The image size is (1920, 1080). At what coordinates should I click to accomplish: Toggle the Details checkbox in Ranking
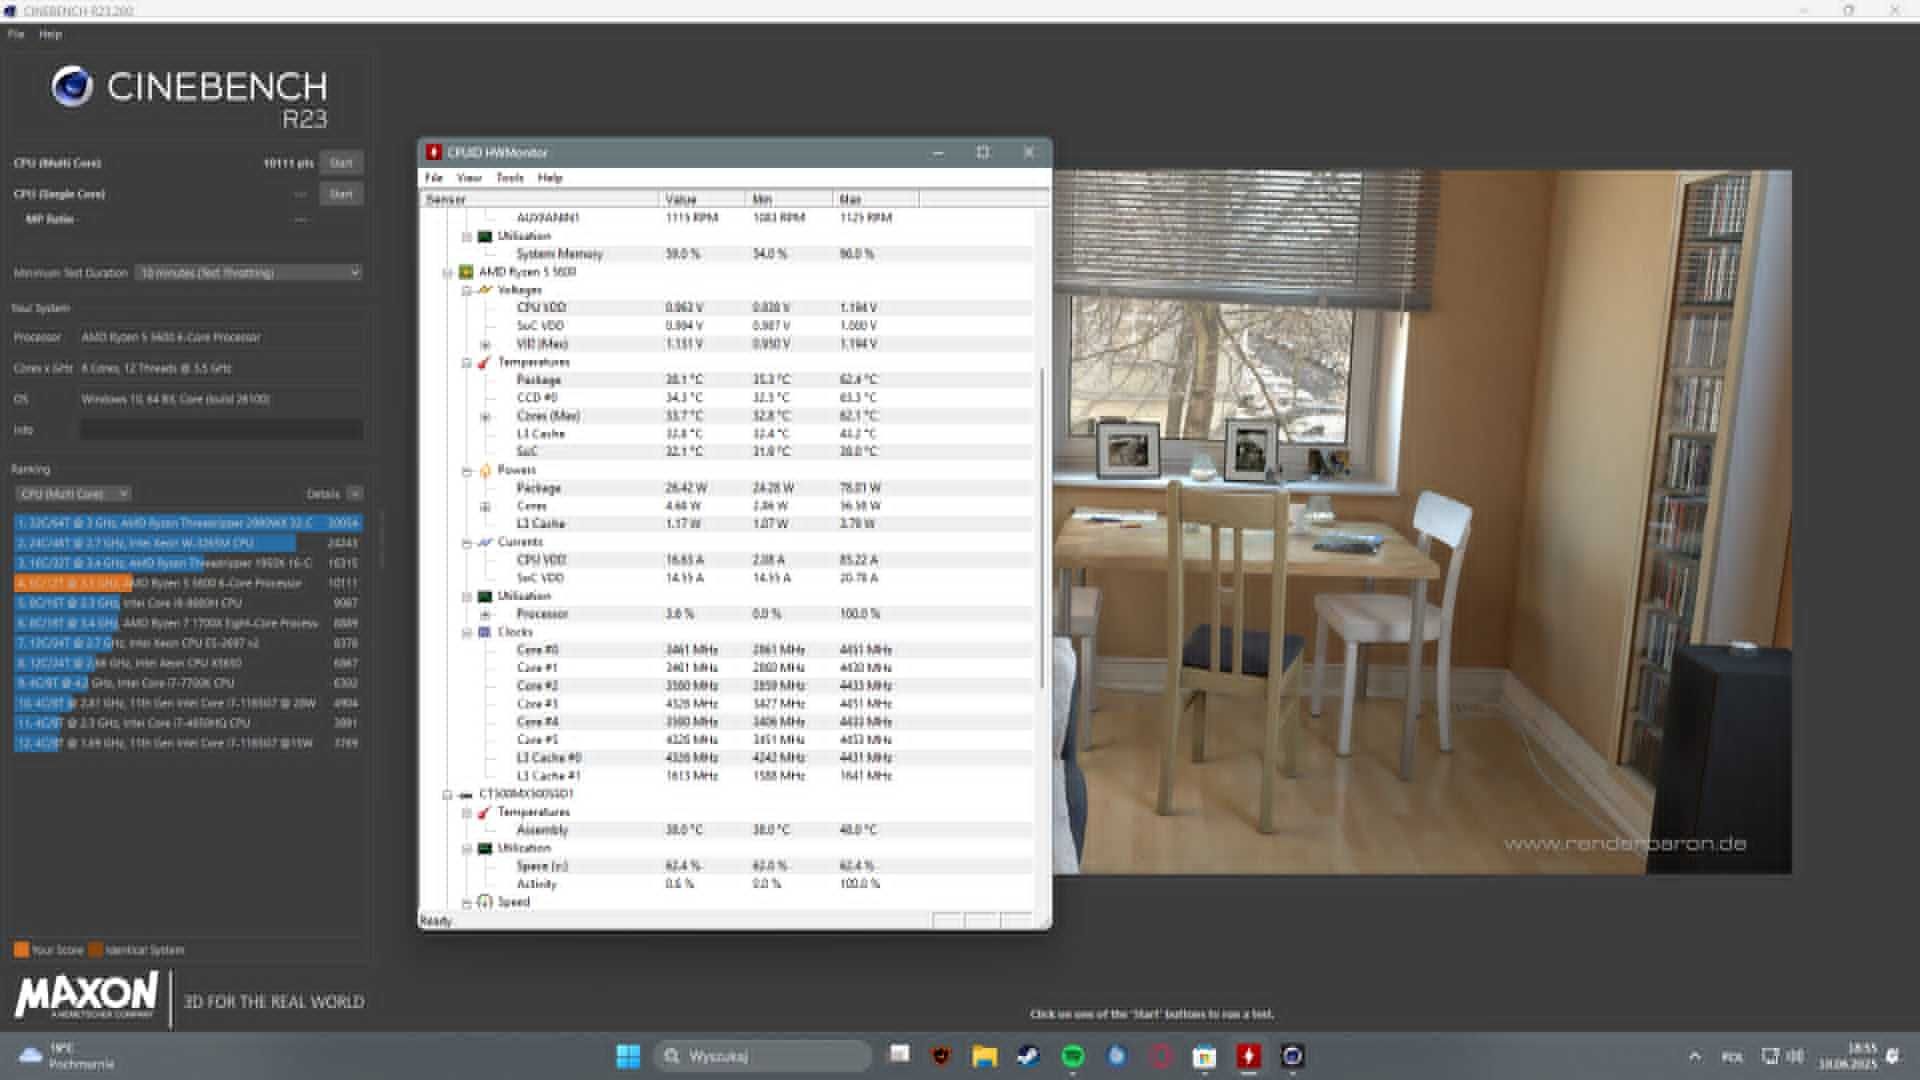pos(355,494)
